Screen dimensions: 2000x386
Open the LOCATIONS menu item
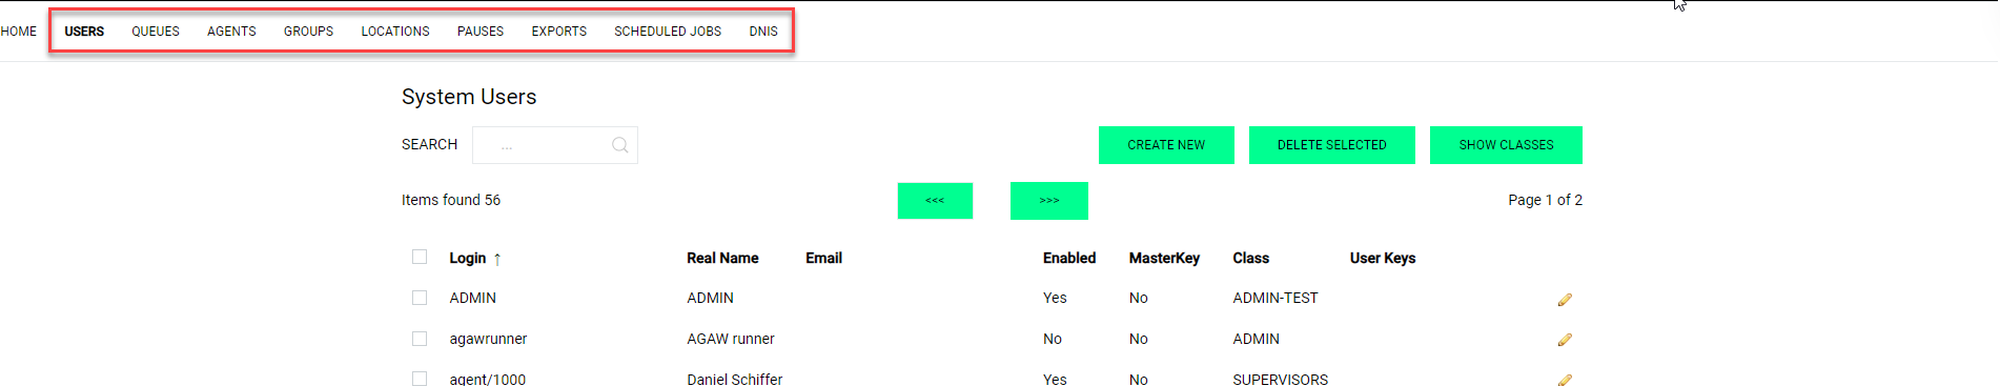395,31
